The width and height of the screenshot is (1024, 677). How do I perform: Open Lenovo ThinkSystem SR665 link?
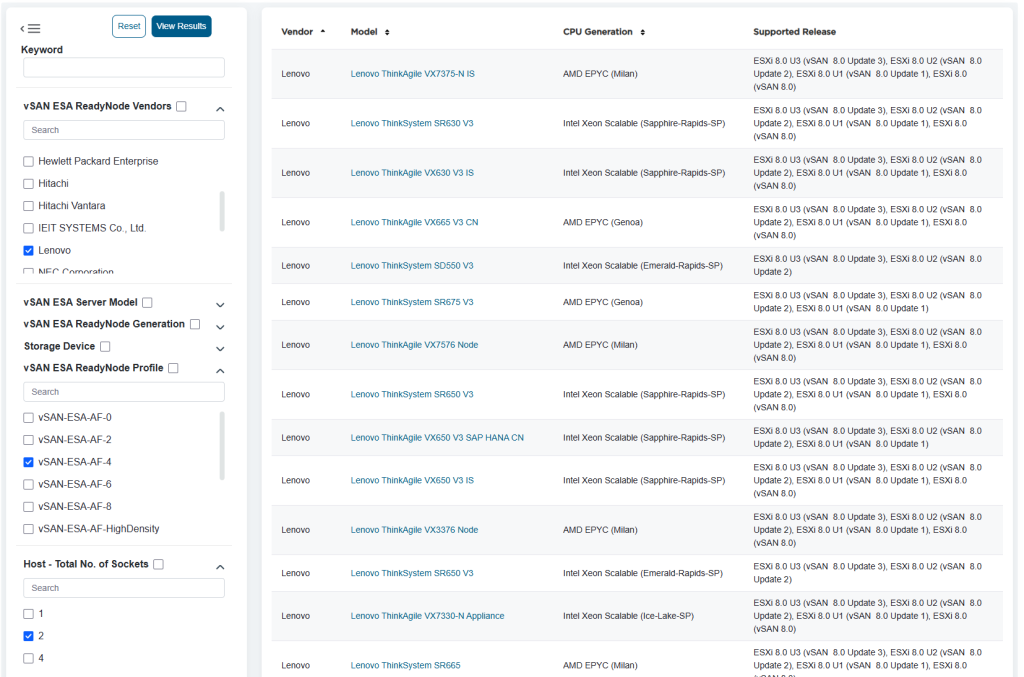405,665
